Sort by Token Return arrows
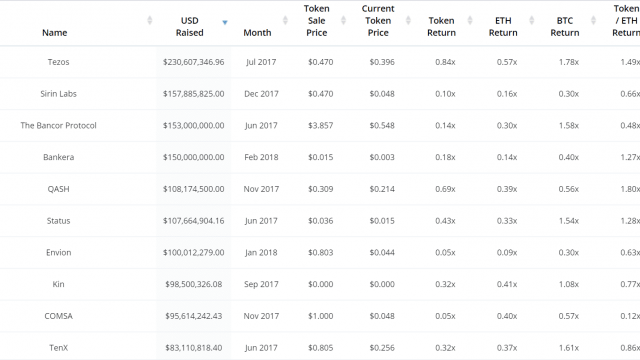Viewport: 640px width, 360px height. click(470, 20)
